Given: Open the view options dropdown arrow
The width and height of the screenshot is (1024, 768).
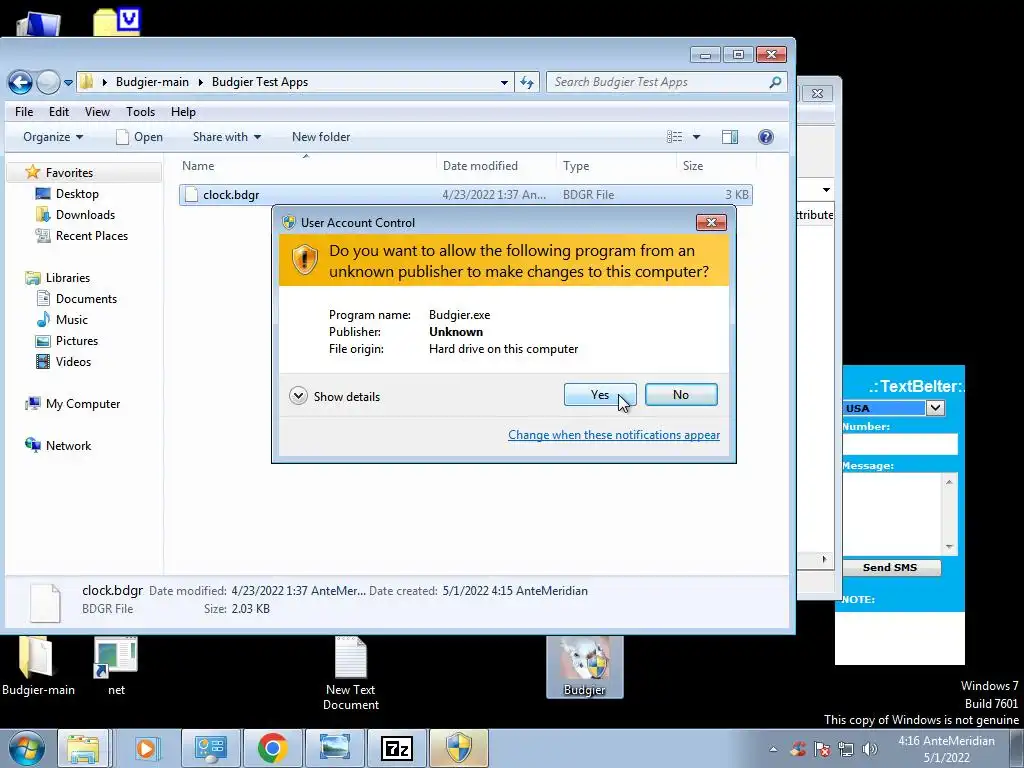Looking at the screenshot, I should 696,136.
